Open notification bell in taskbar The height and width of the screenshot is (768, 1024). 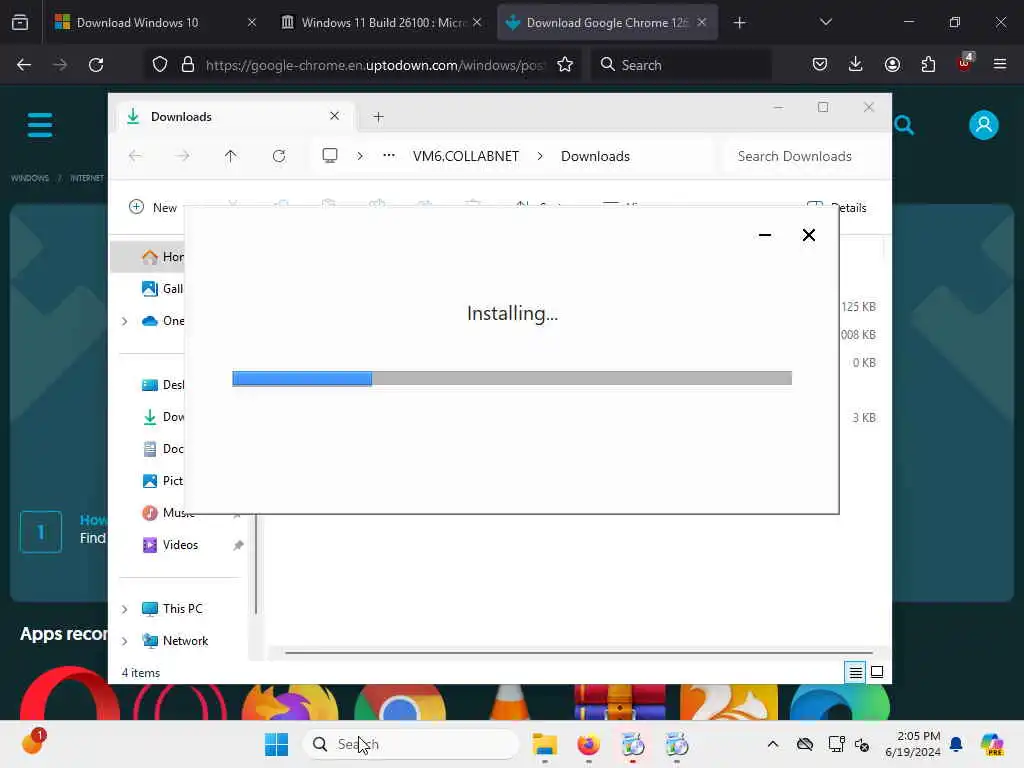[x=956, y=744]
